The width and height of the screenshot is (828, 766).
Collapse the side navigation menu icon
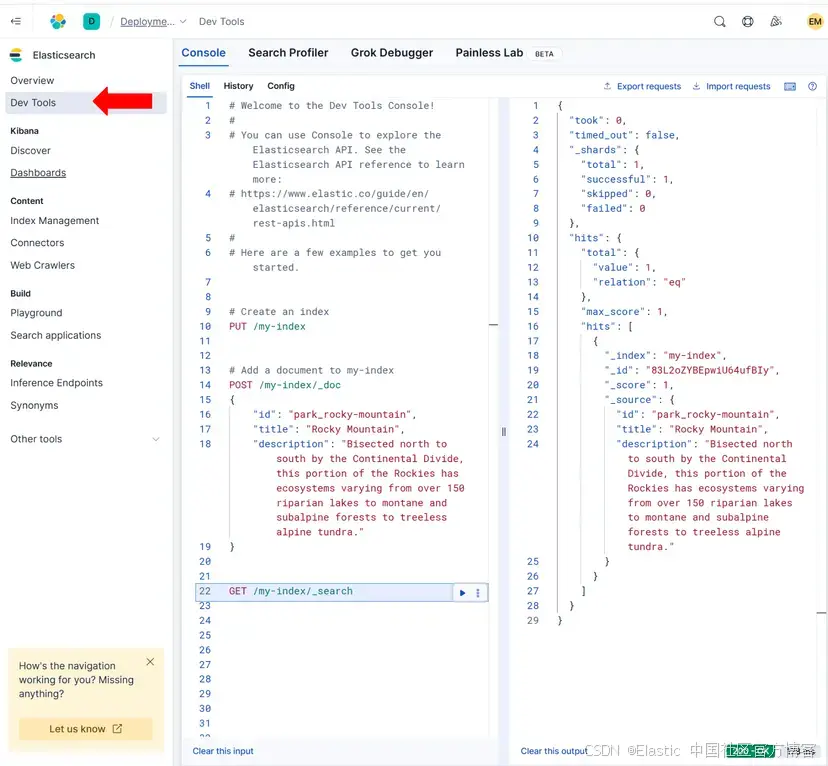click(16, 21)
